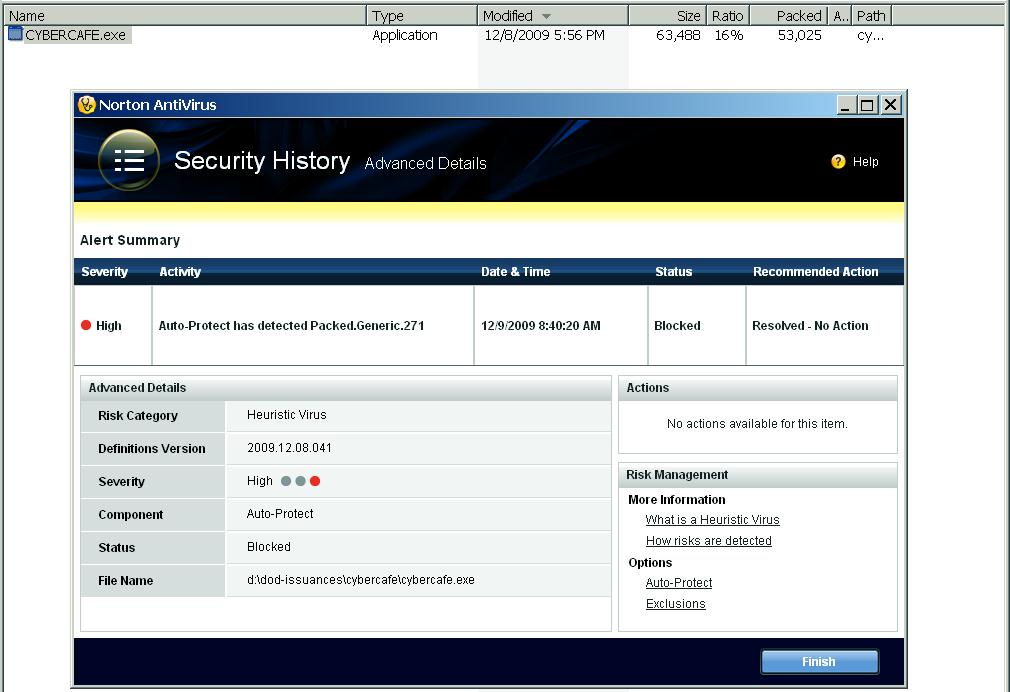Click the red High severity dot in alert row
The width and height of the screenshot is (1010, 692).
86,325
